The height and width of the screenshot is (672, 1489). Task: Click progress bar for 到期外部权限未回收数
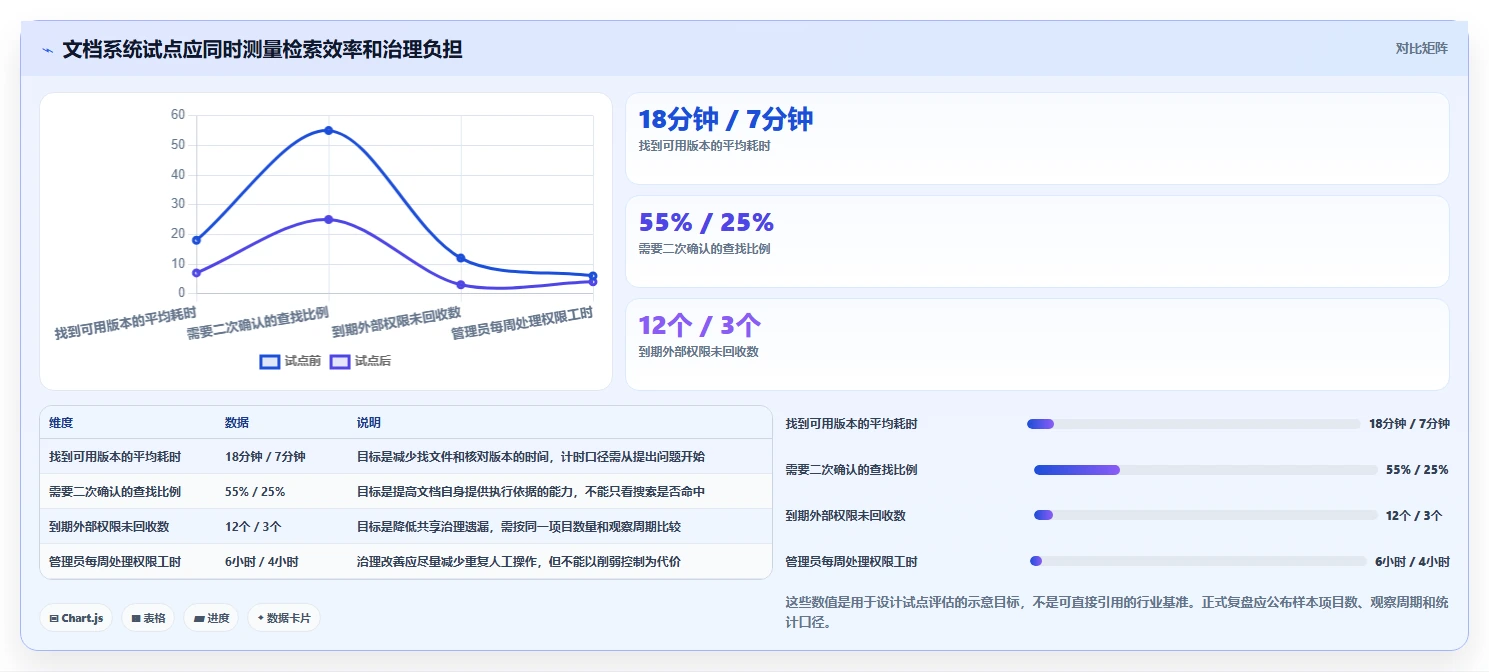[x=1206, y=515]
